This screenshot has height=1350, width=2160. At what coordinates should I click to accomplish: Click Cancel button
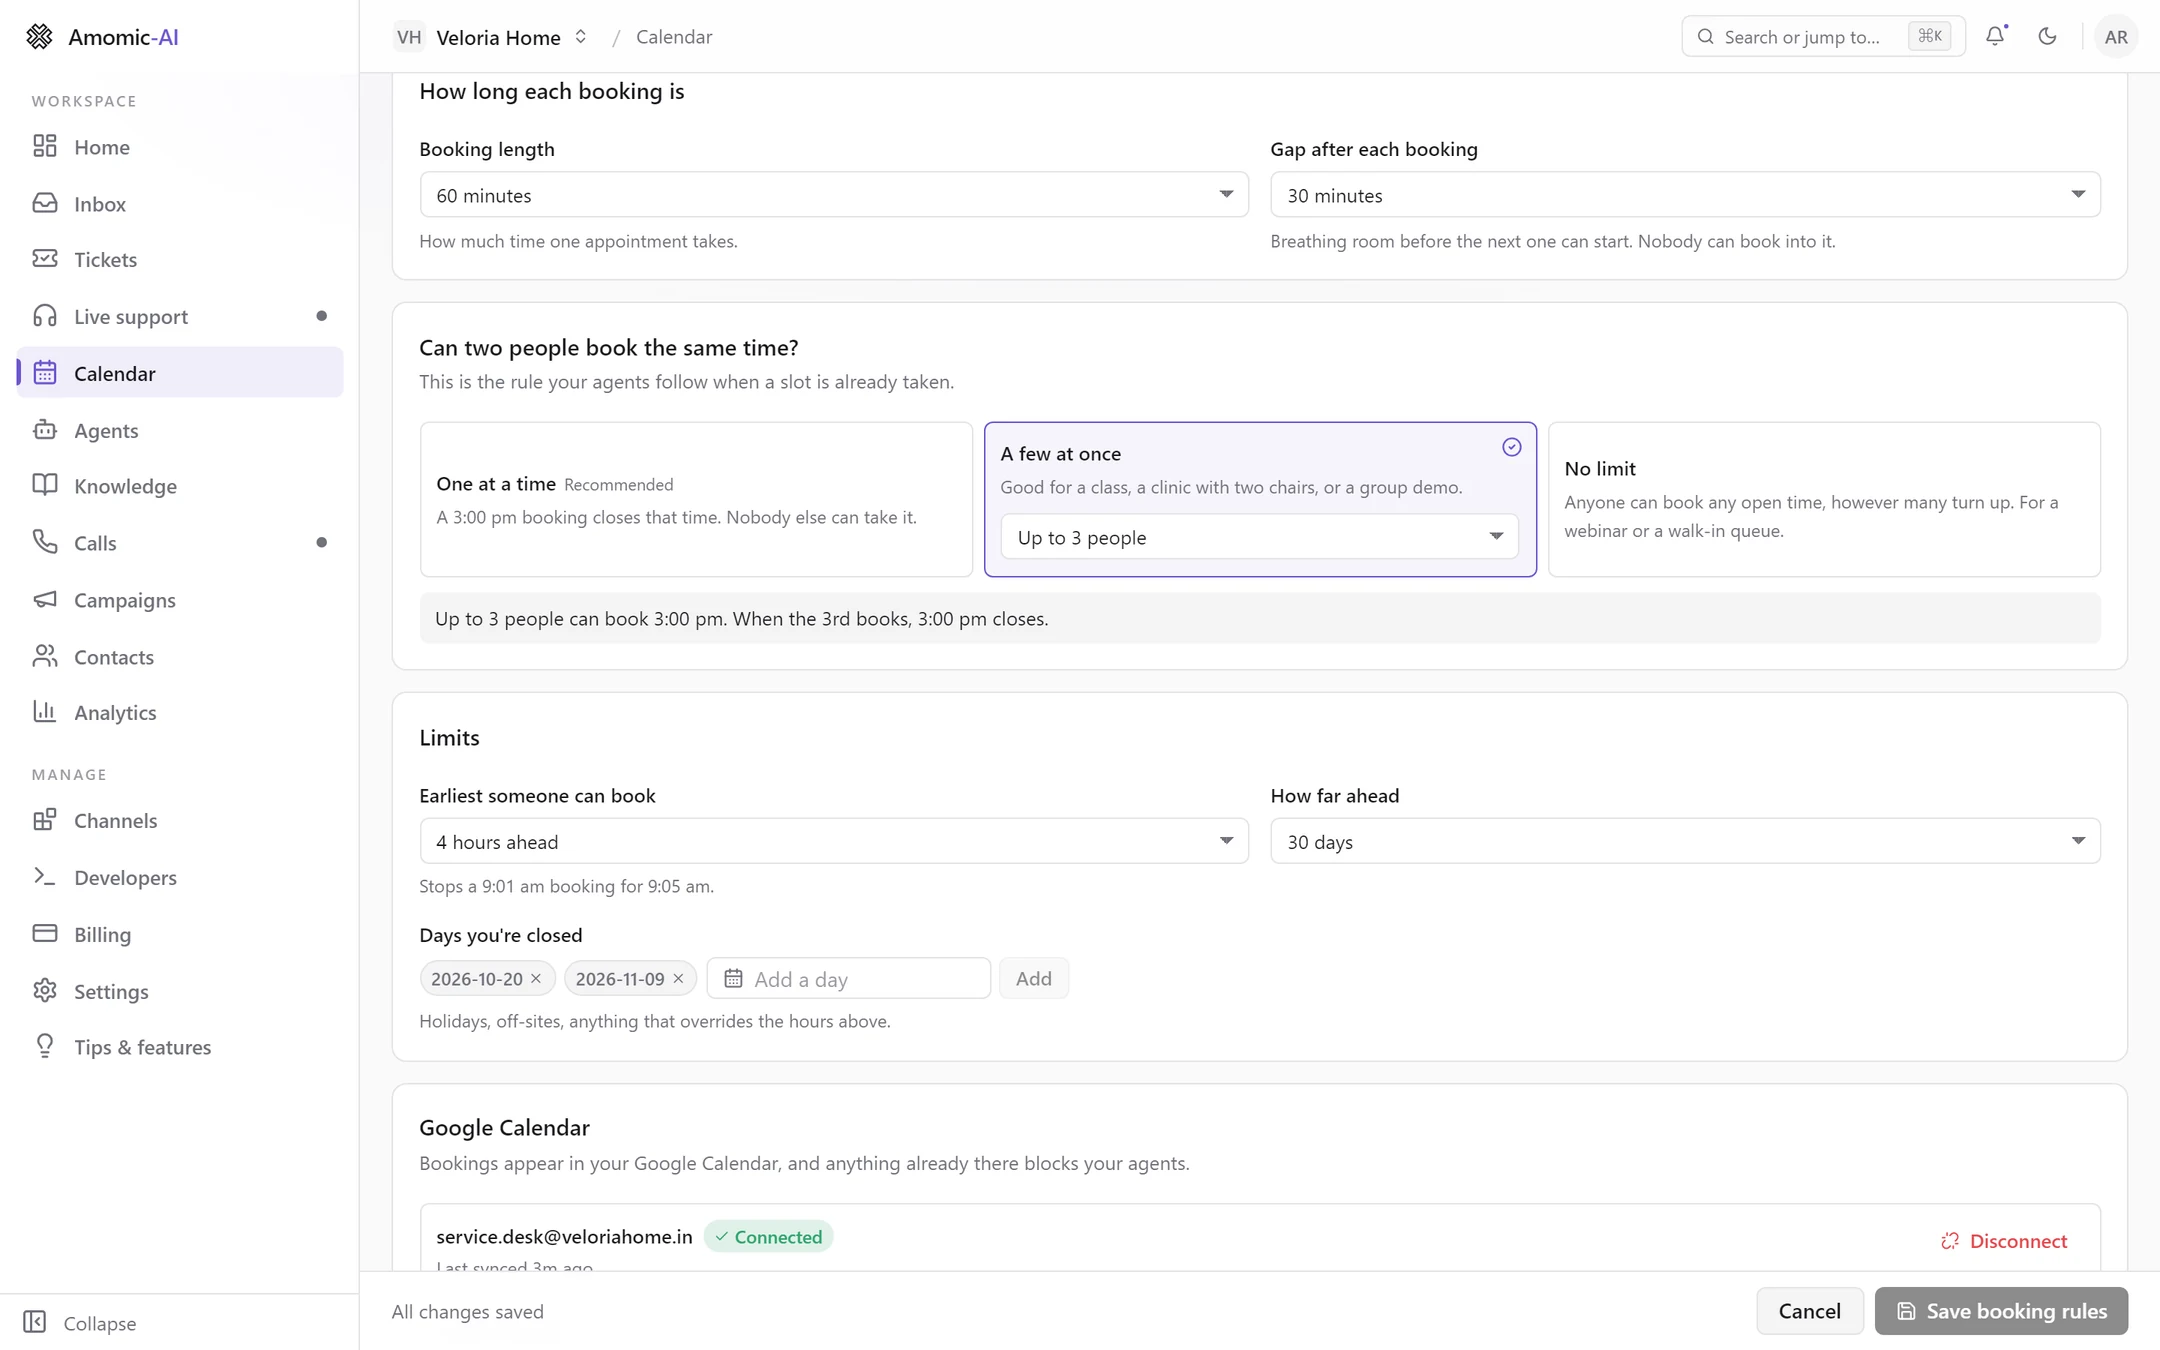1809,1310
